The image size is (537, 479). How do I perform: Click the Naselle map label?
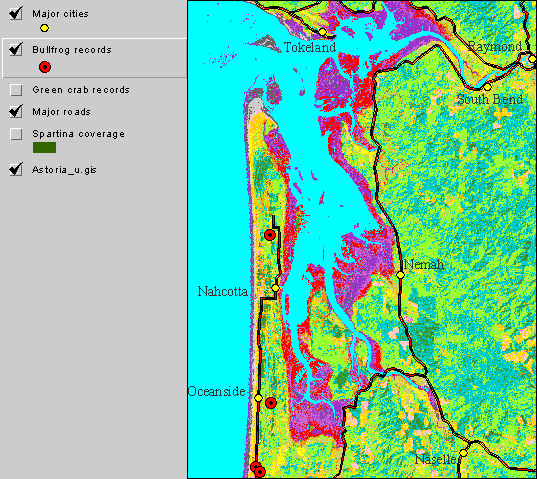point(435,459)
